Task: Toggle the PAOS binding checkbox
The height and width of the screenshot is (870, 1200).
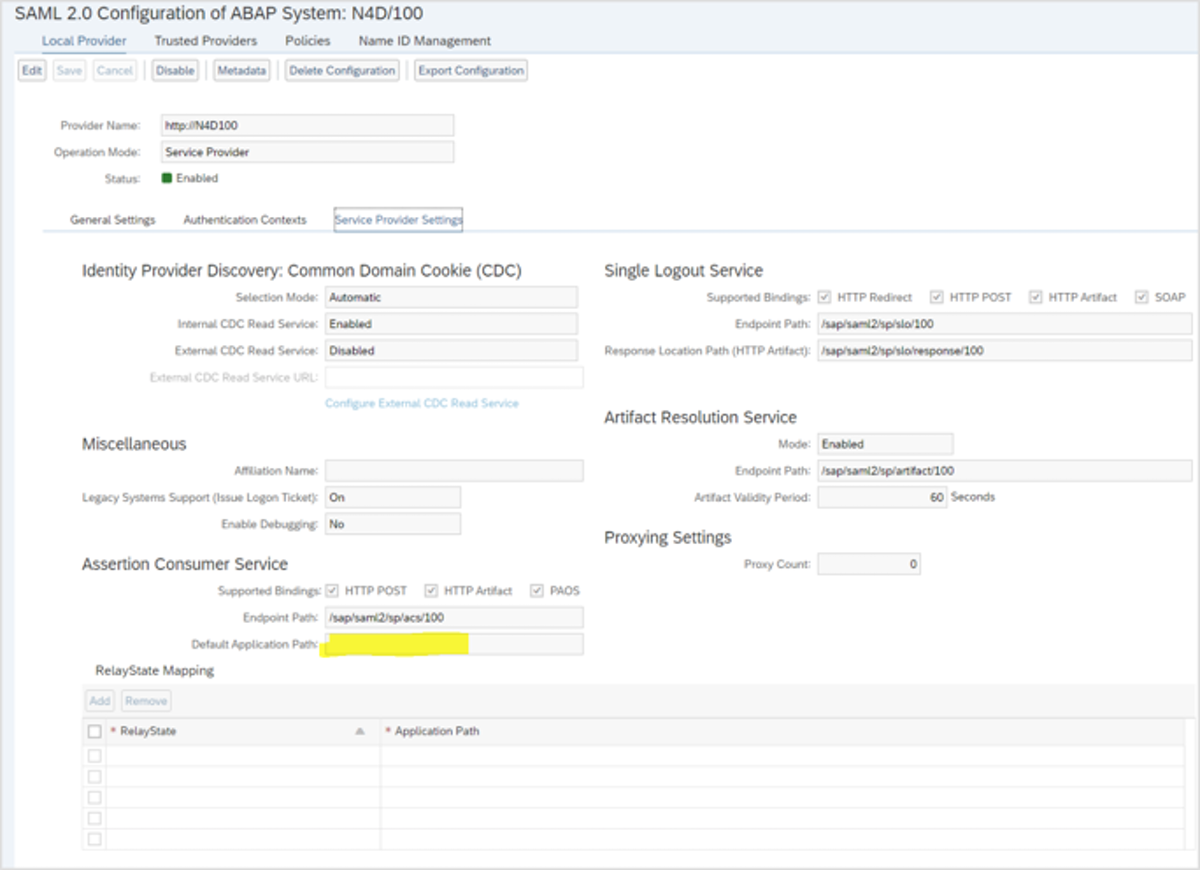Action: click(x=537, y=591)
